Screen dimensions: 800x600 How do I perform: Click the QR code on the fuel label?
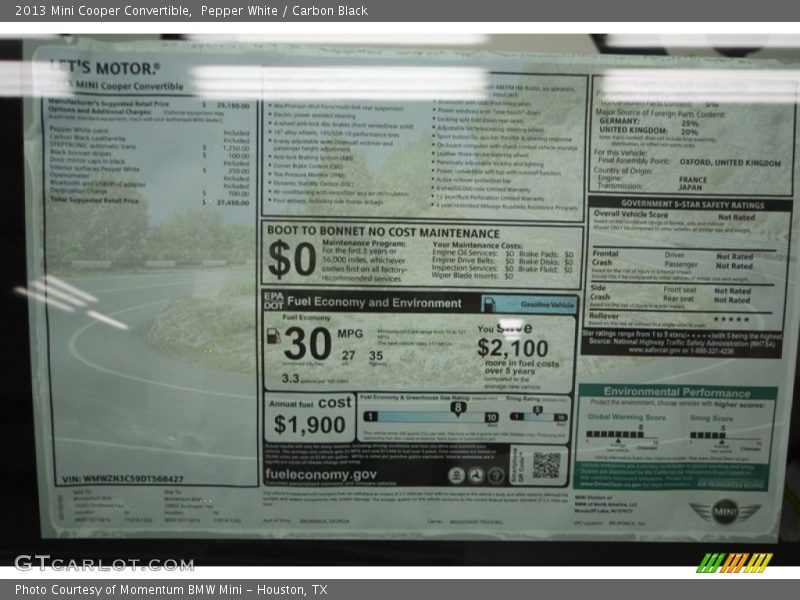tap(546, 465)
